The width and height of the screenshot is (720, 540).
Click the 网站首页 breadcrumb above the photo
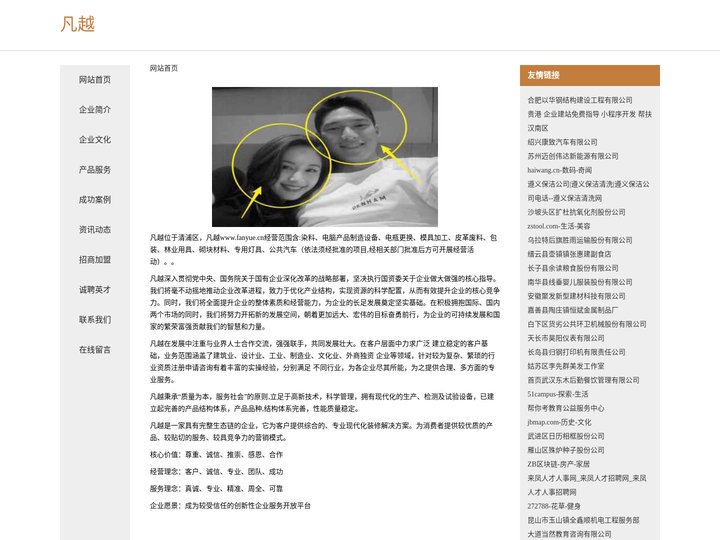(x=163, y=68)
